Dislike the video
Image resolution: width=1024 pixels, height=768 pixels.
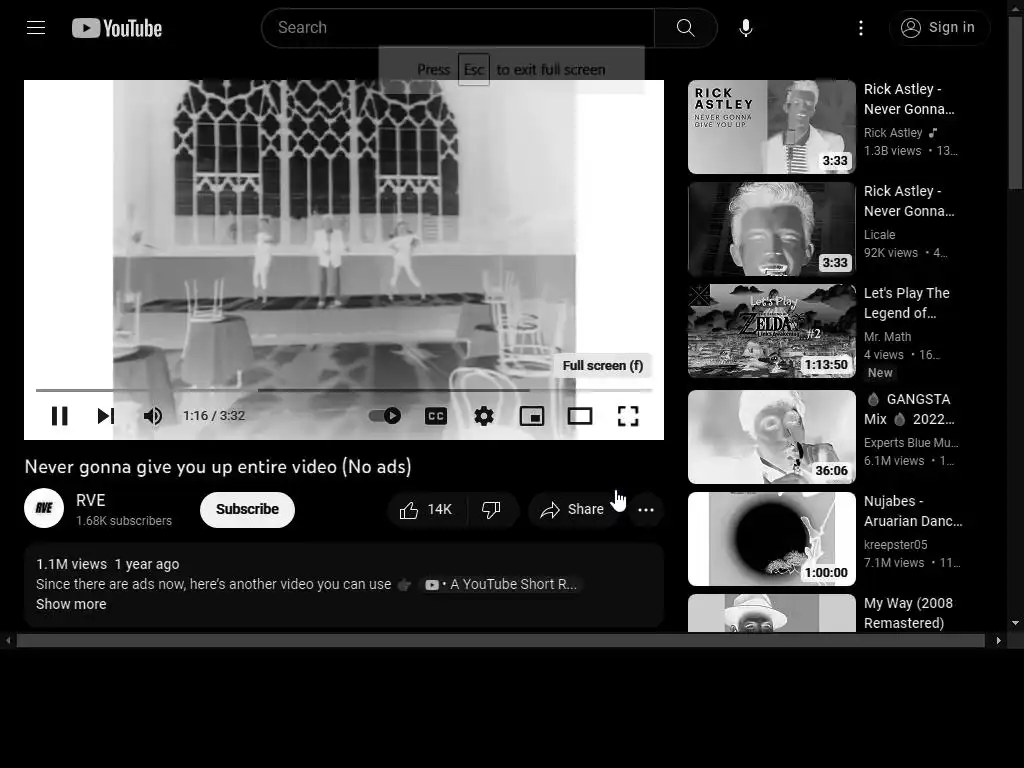491,510
